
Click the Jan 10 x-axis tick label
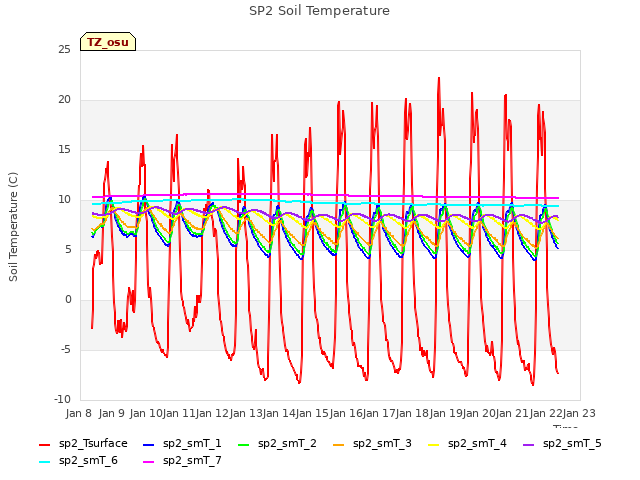(146, 413)
